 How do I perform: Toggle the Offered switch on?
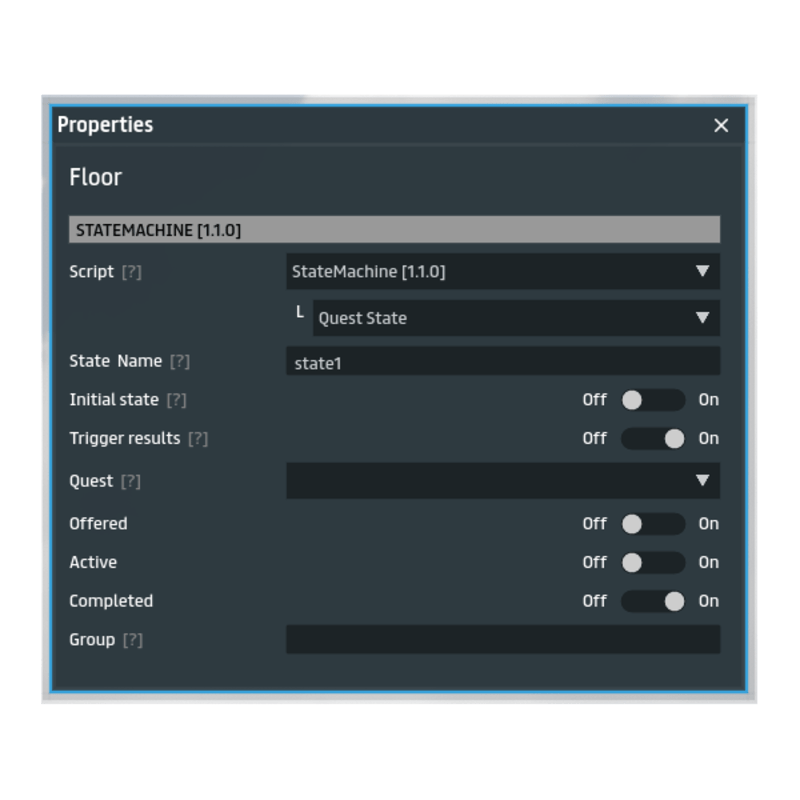(x=652, y=524)
